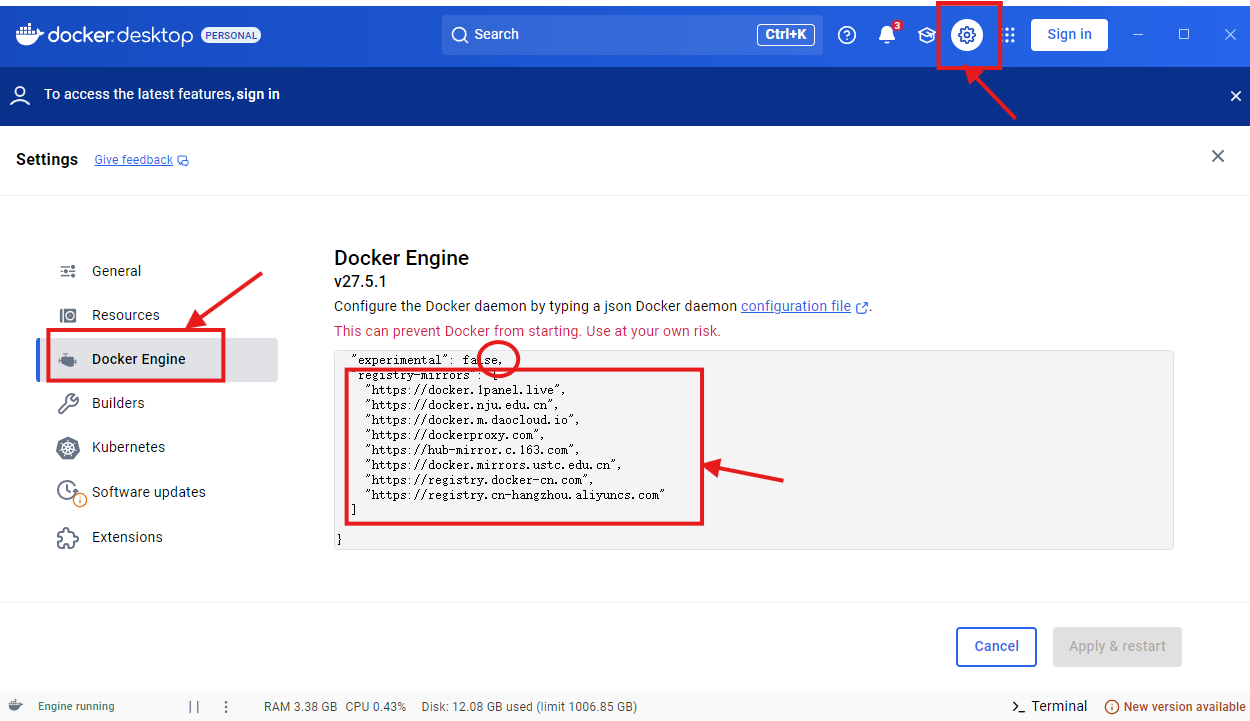Click the Engine running status text

coord(76,707)
